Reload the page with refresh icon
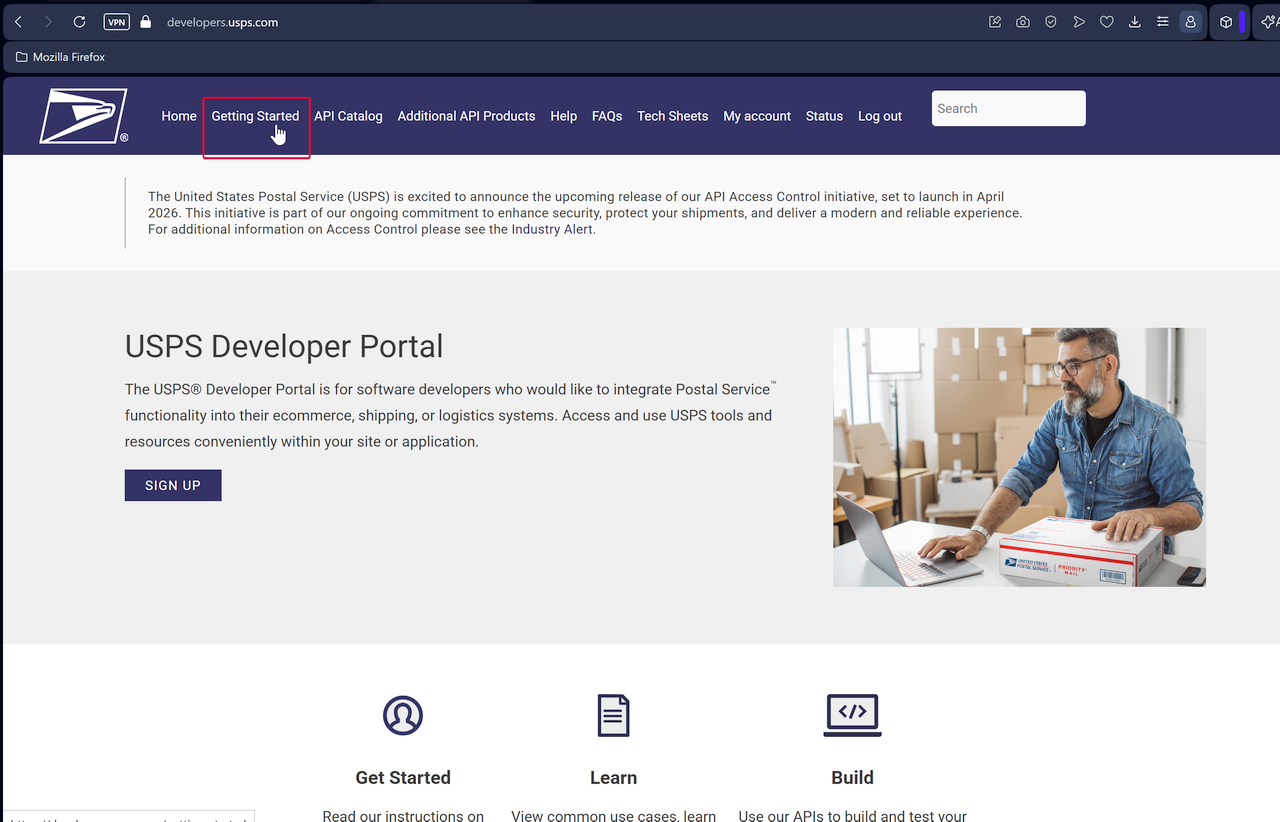 (x=80, y=22)
